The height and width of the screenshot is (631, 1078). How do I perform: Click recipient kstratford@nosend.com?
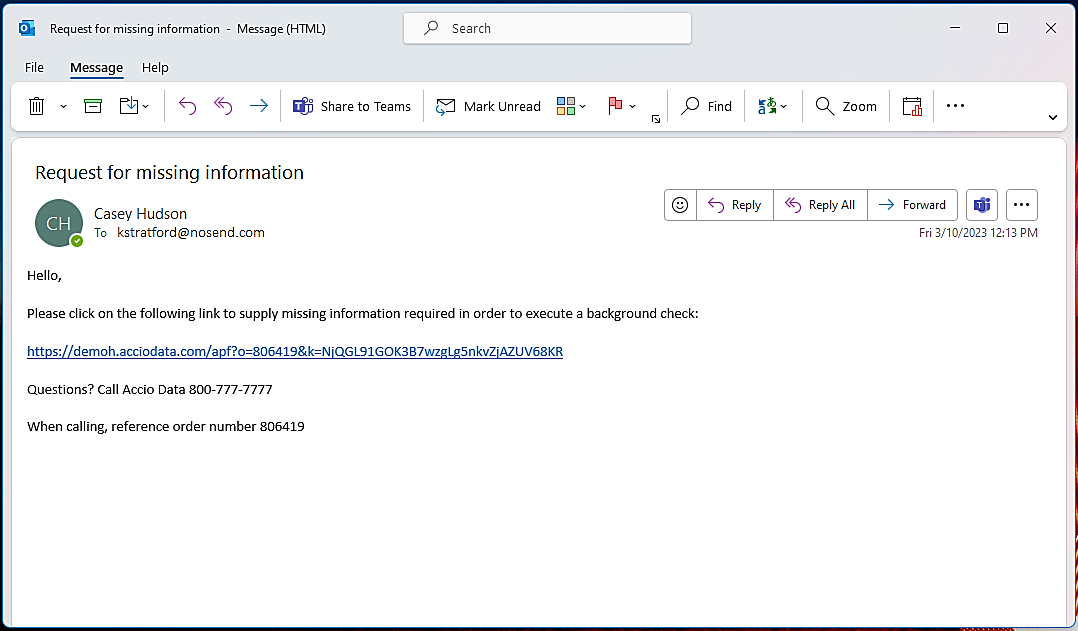(190, 232)
